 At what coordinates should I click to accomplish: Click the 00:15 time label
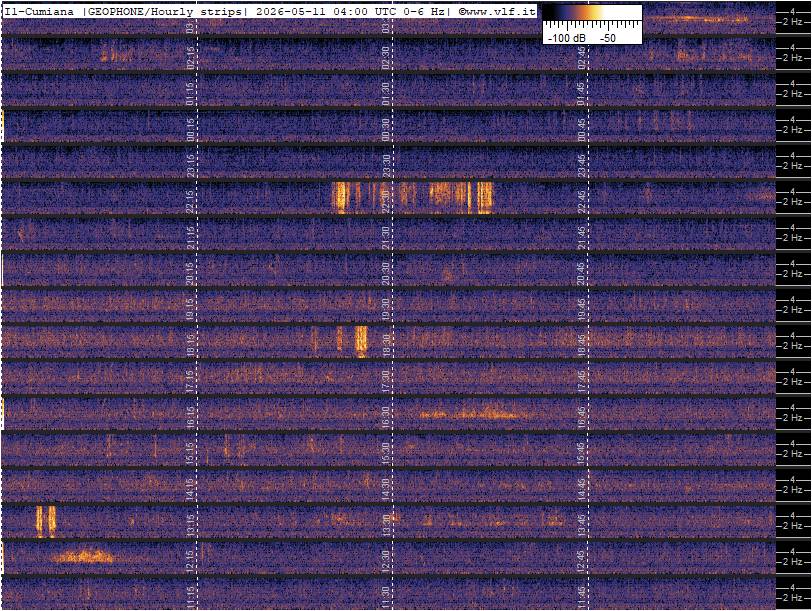click(190, 129)
